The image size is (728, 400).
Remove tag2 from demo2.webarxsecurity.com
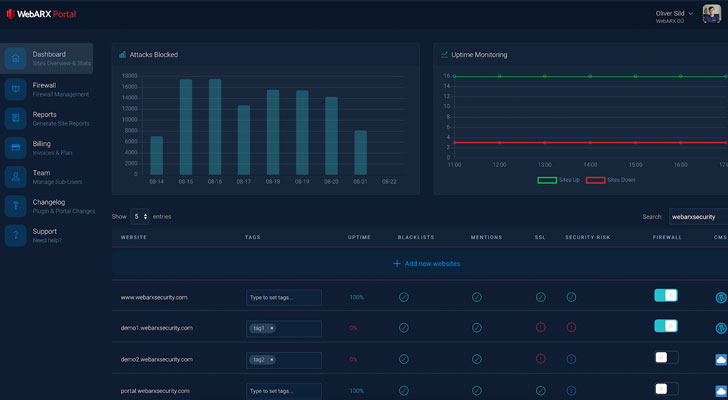click(272, 360)
